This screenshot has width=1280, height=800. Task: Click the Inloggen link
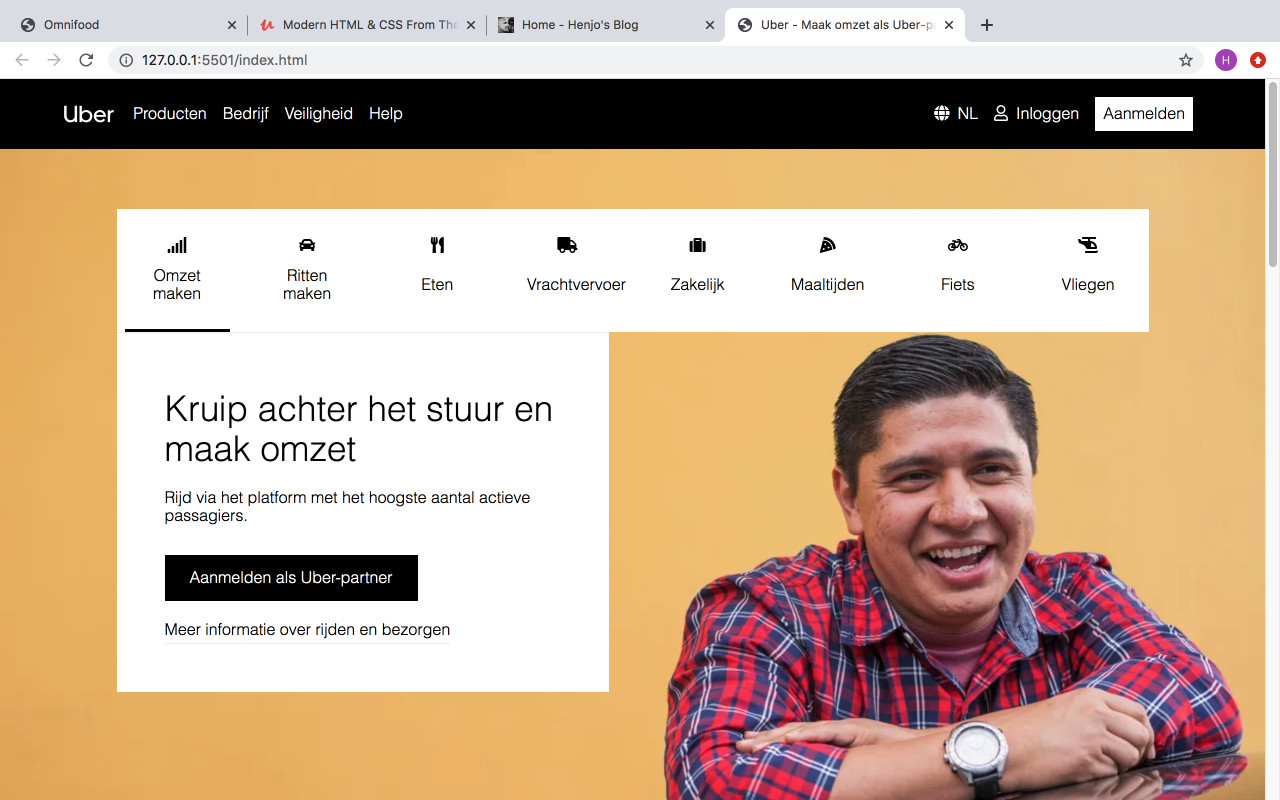click(1047, 114)
